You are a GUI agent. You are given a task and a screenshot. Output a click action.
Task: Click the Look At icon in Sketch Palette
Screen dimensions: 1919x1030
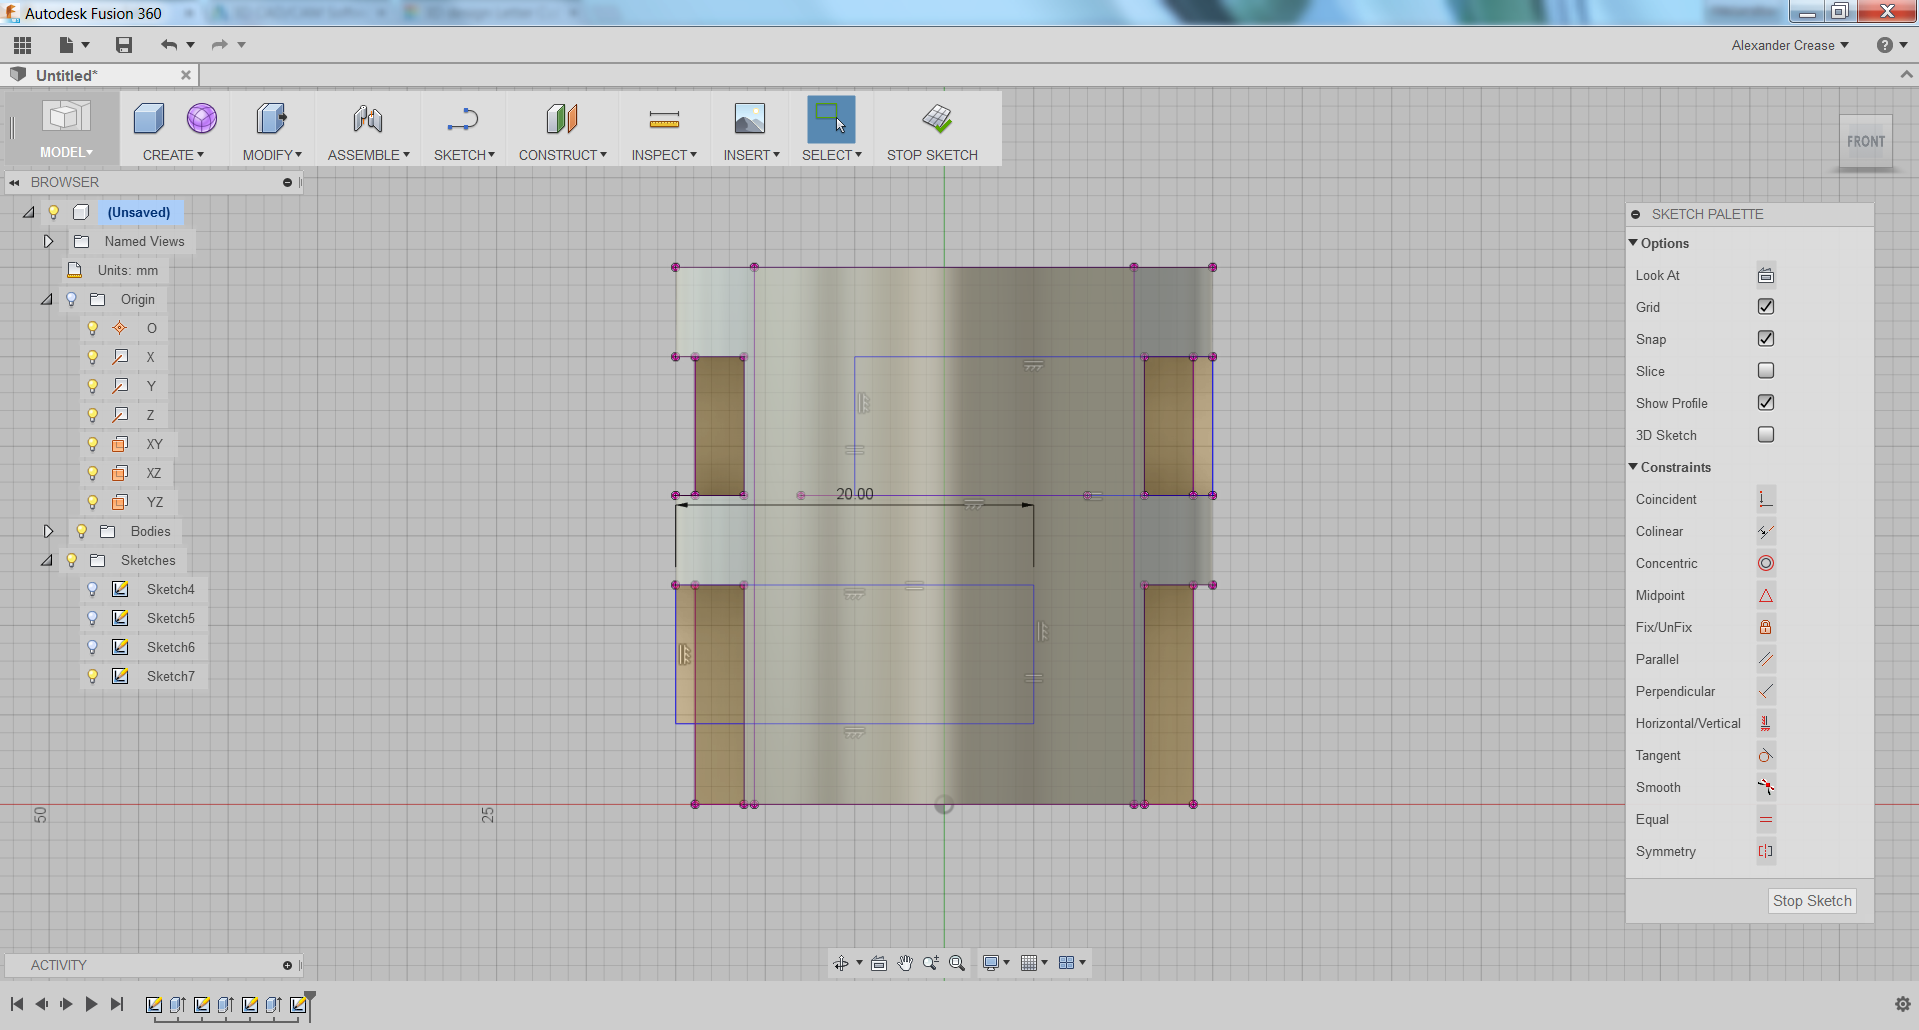click(1765, 275)
